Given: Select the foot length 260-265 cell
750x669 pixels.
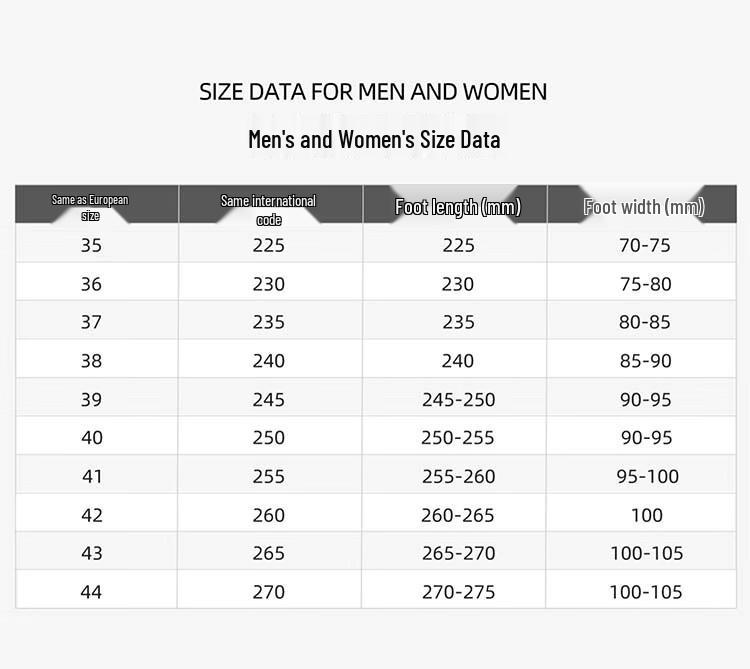Looking at the screenshot, I should [x=457, y=515].
